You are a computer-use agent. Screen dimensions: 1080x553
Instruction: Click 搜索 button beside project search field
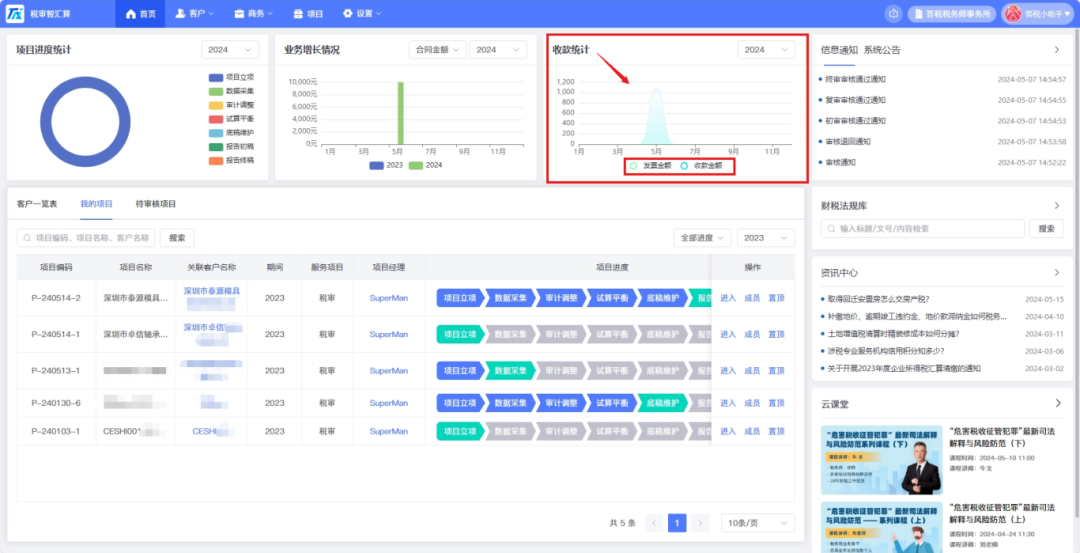[x=177, y=238]
